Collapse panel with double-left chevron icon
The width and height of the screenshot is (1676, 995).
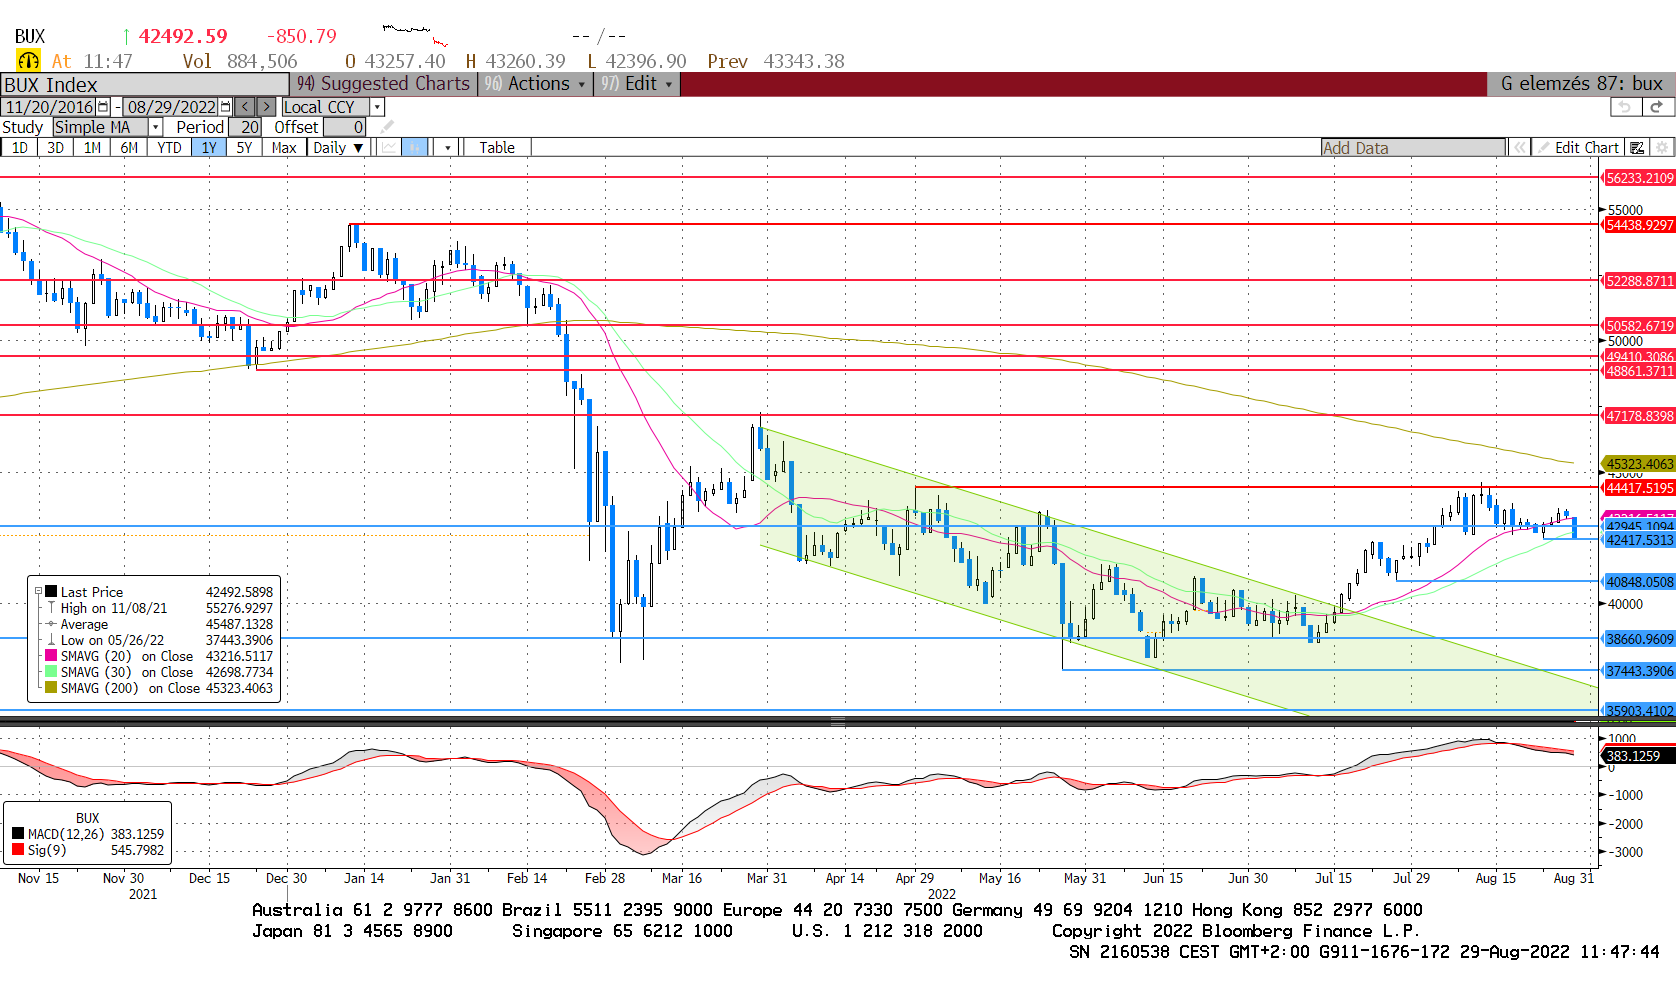pyautogui.click(x=1519, y=148)
